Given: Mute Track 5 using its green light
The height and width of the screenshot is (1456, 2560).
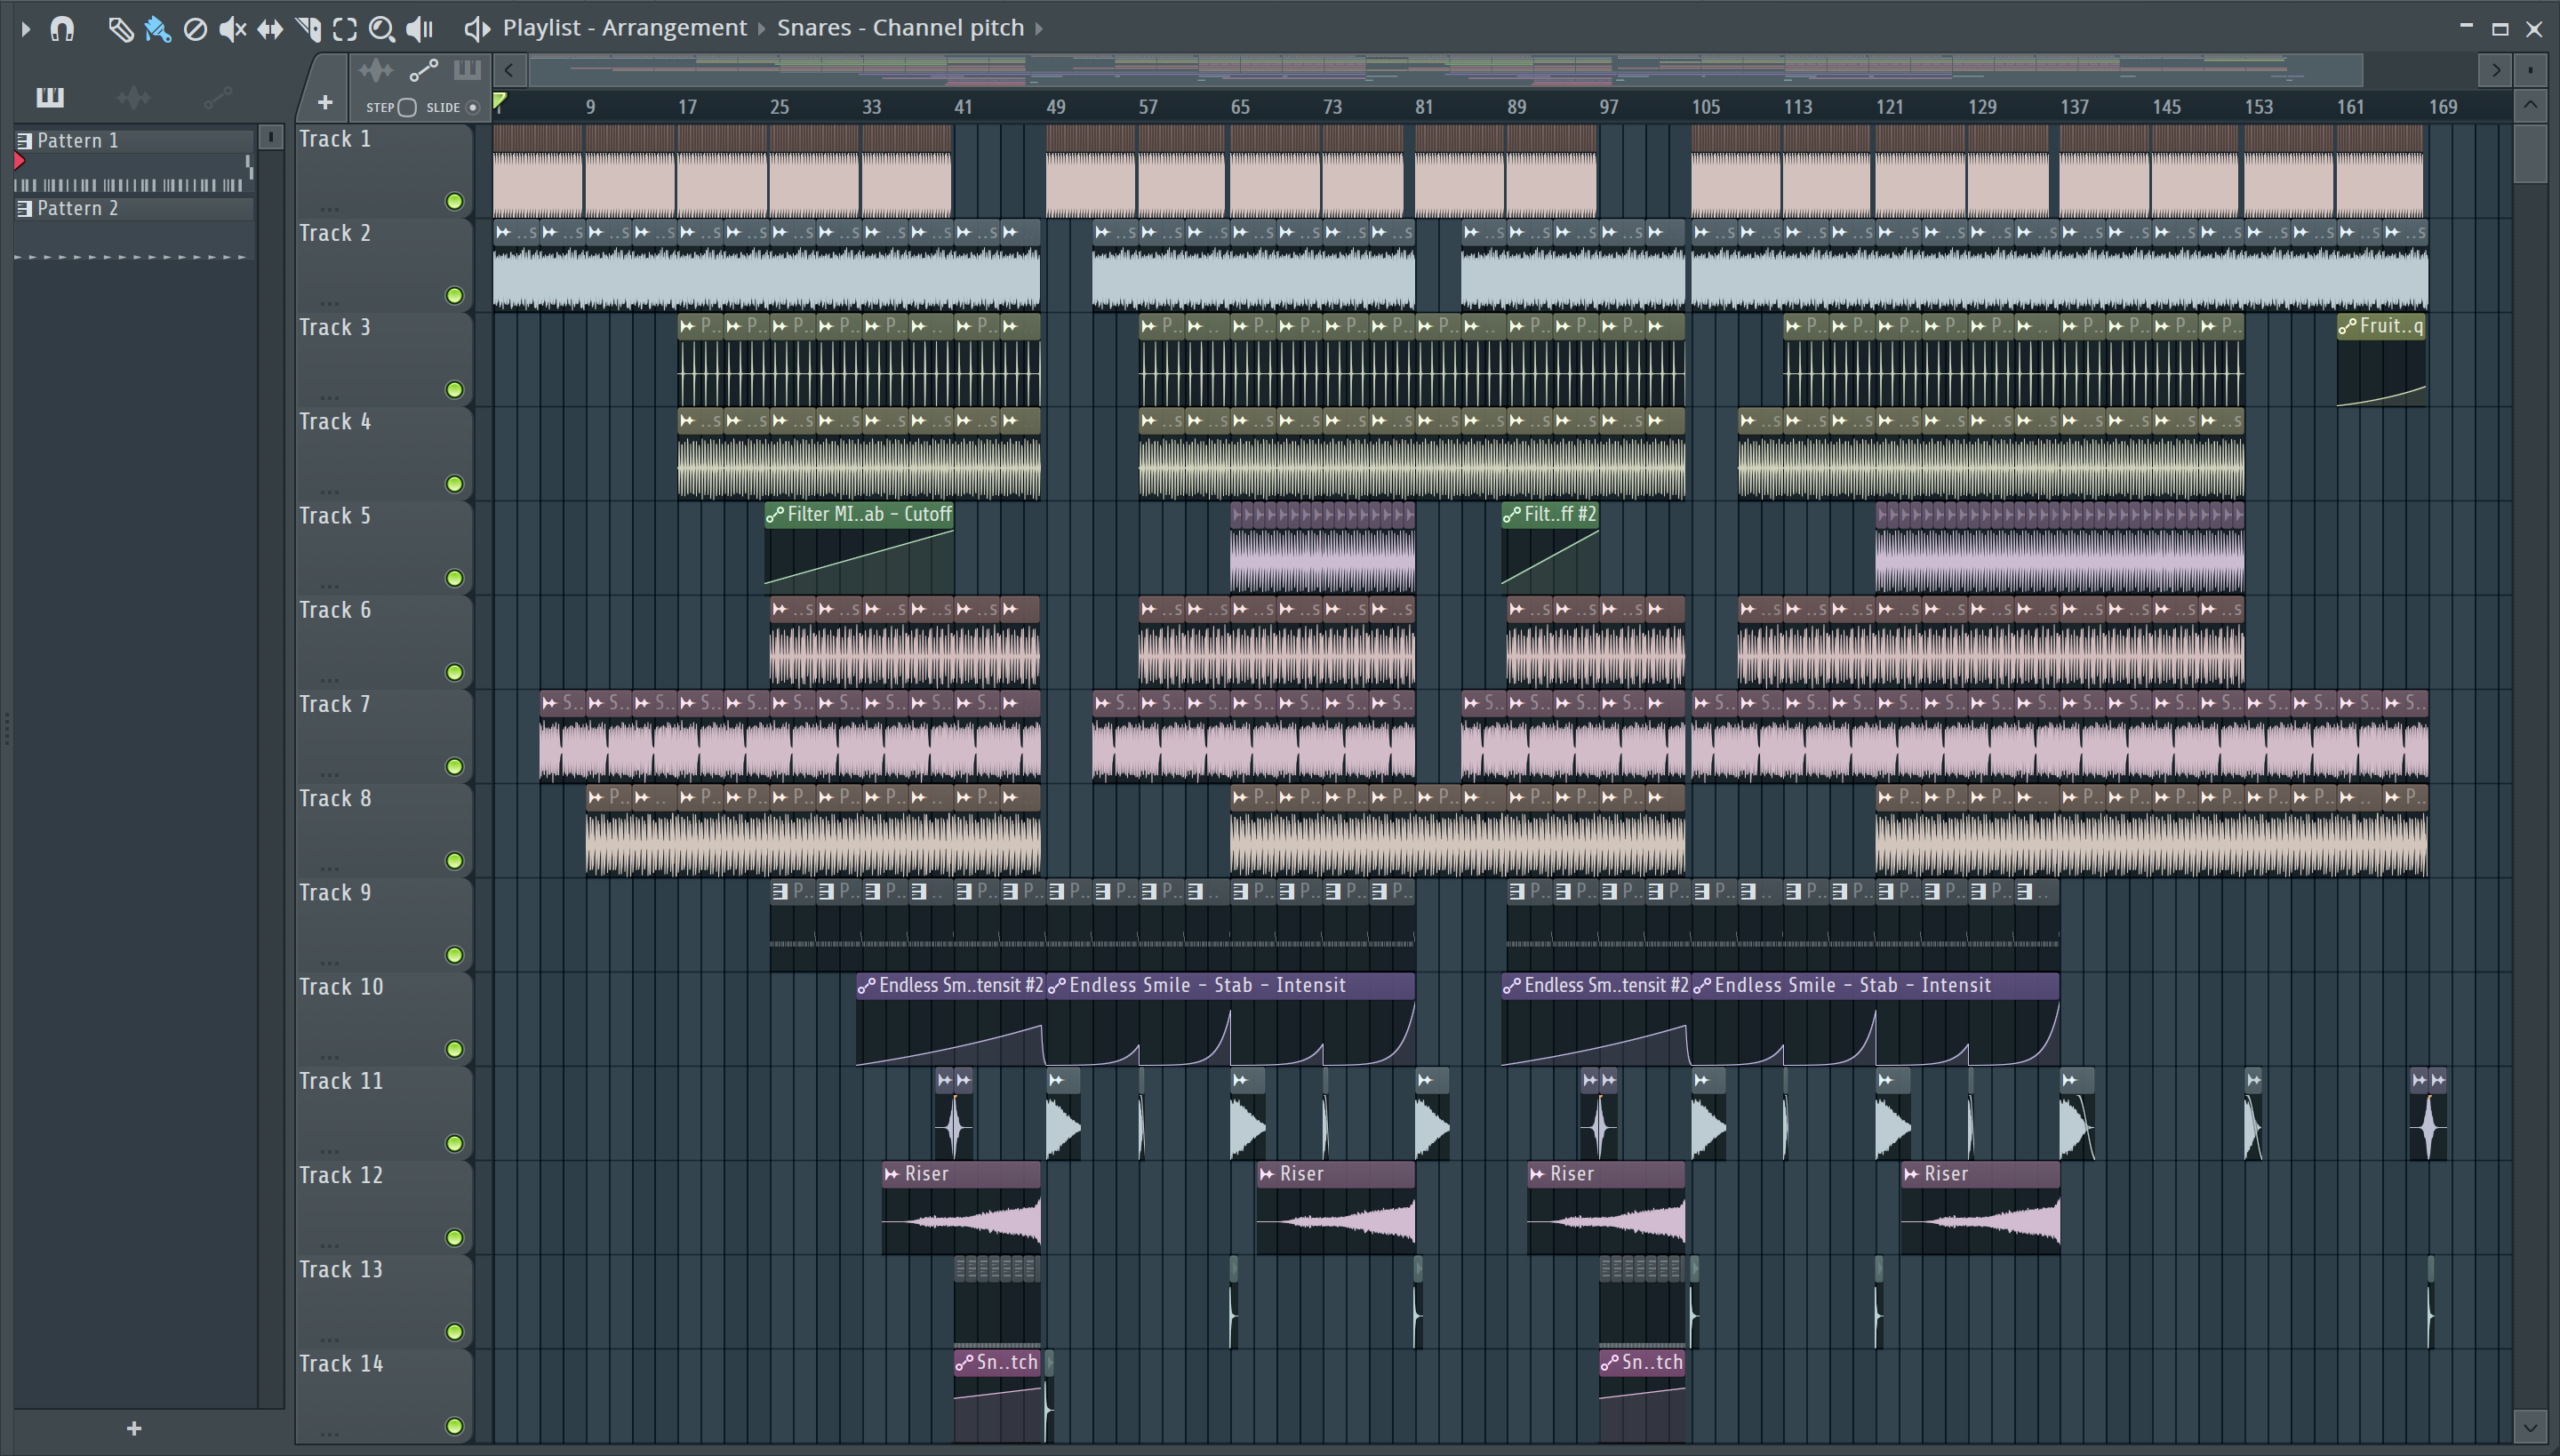Looking at the screenshot, I should click(x=454, y=579).
